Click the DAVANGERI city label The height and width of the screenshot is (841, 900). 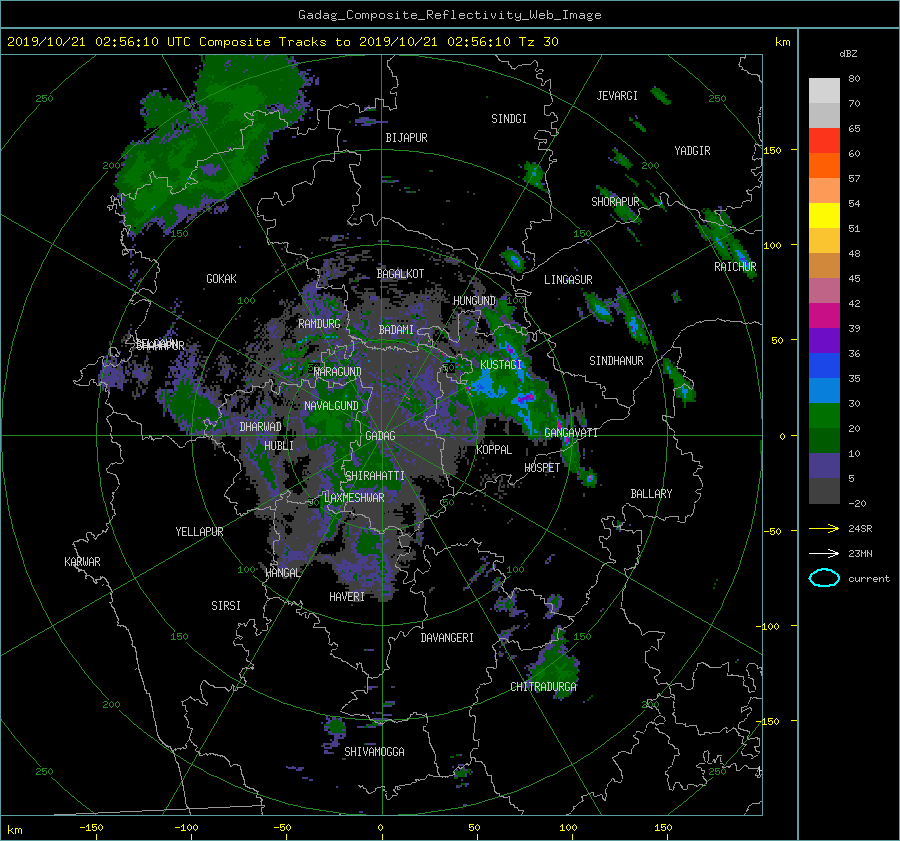(447, 638)
